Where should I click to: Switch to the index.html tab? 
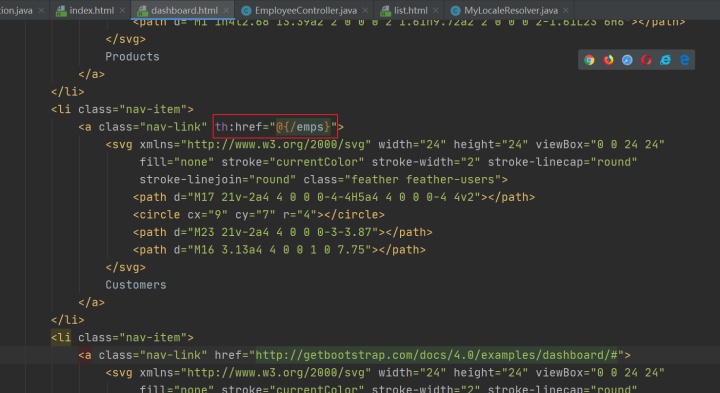(91, 10)
